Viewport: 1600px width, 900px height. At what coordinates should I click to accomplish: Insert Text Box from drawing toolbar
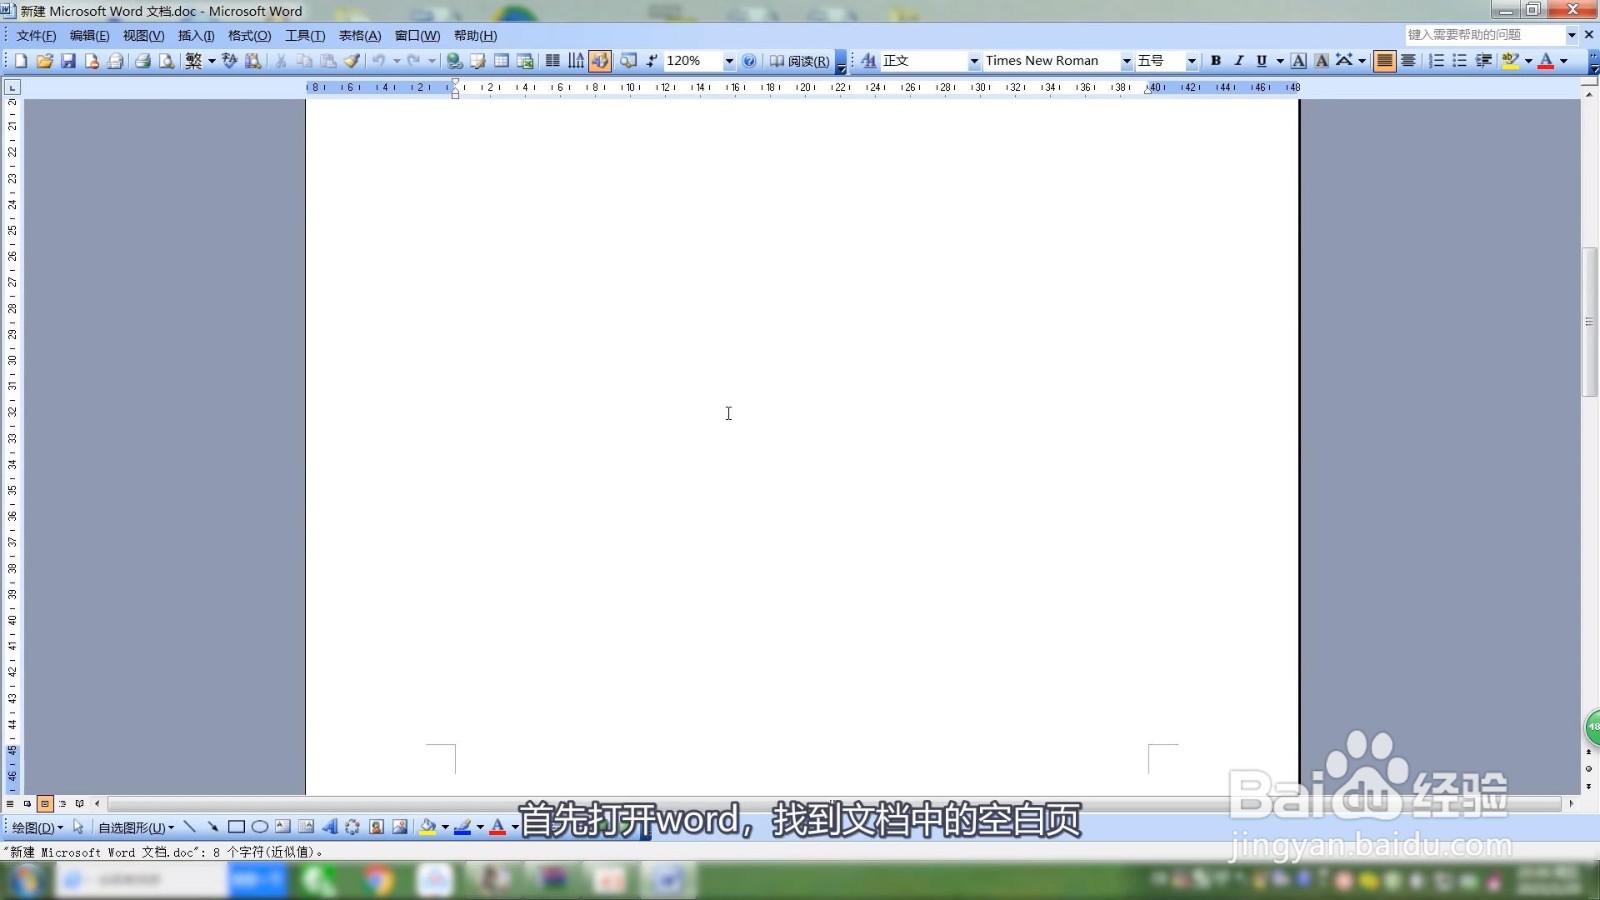(x=283, y=827)
